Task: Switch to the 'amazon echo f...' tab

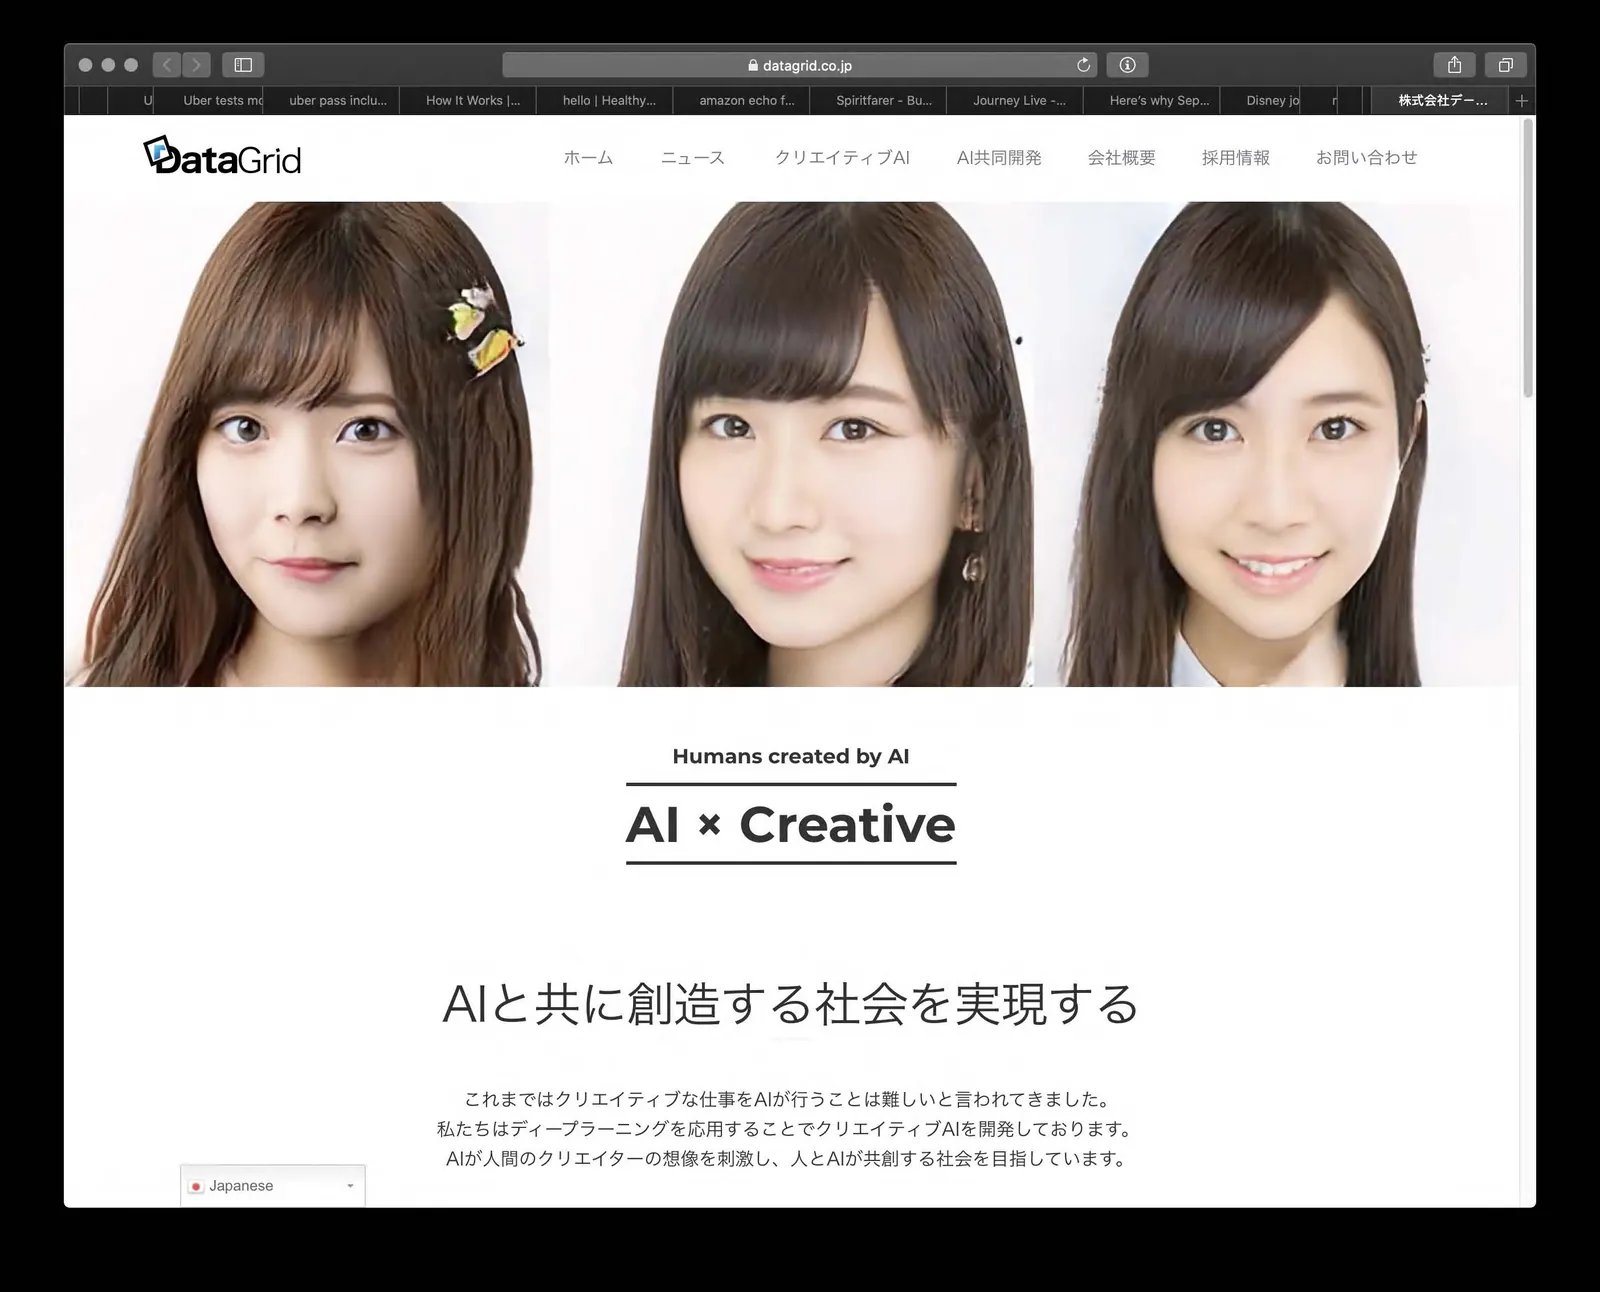Action: click(742, 100)
